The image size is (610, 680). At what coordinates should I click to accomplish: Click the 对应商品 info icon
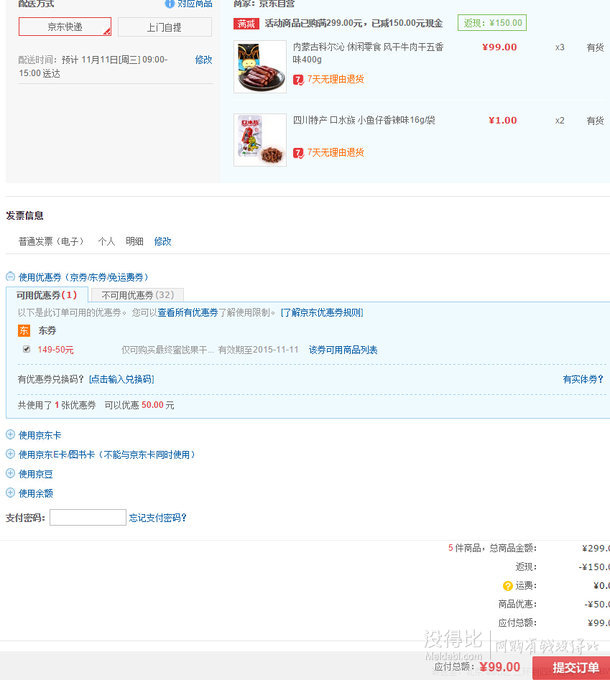point(170,4)
